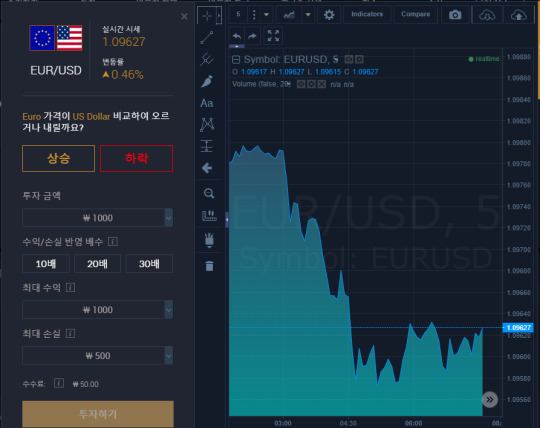Select the 5 minute interval button
Screen dimensions: 540x428
tap(238, 14)
